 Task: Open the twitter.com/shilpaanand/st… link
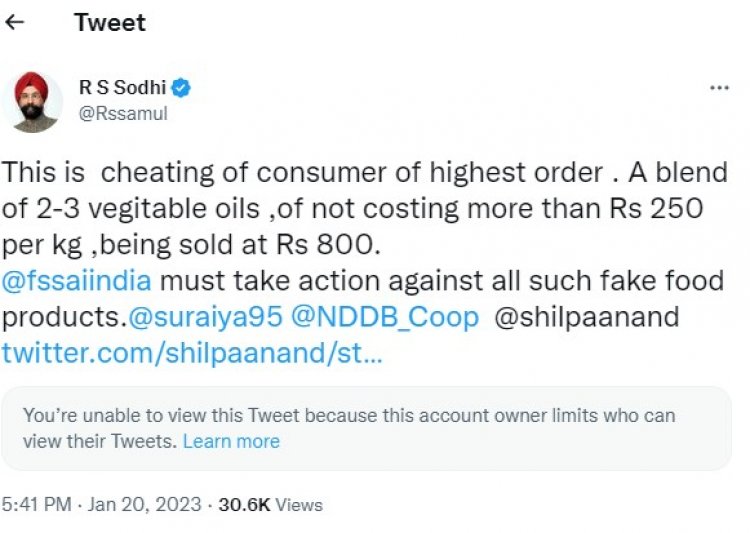click(192, 352)
